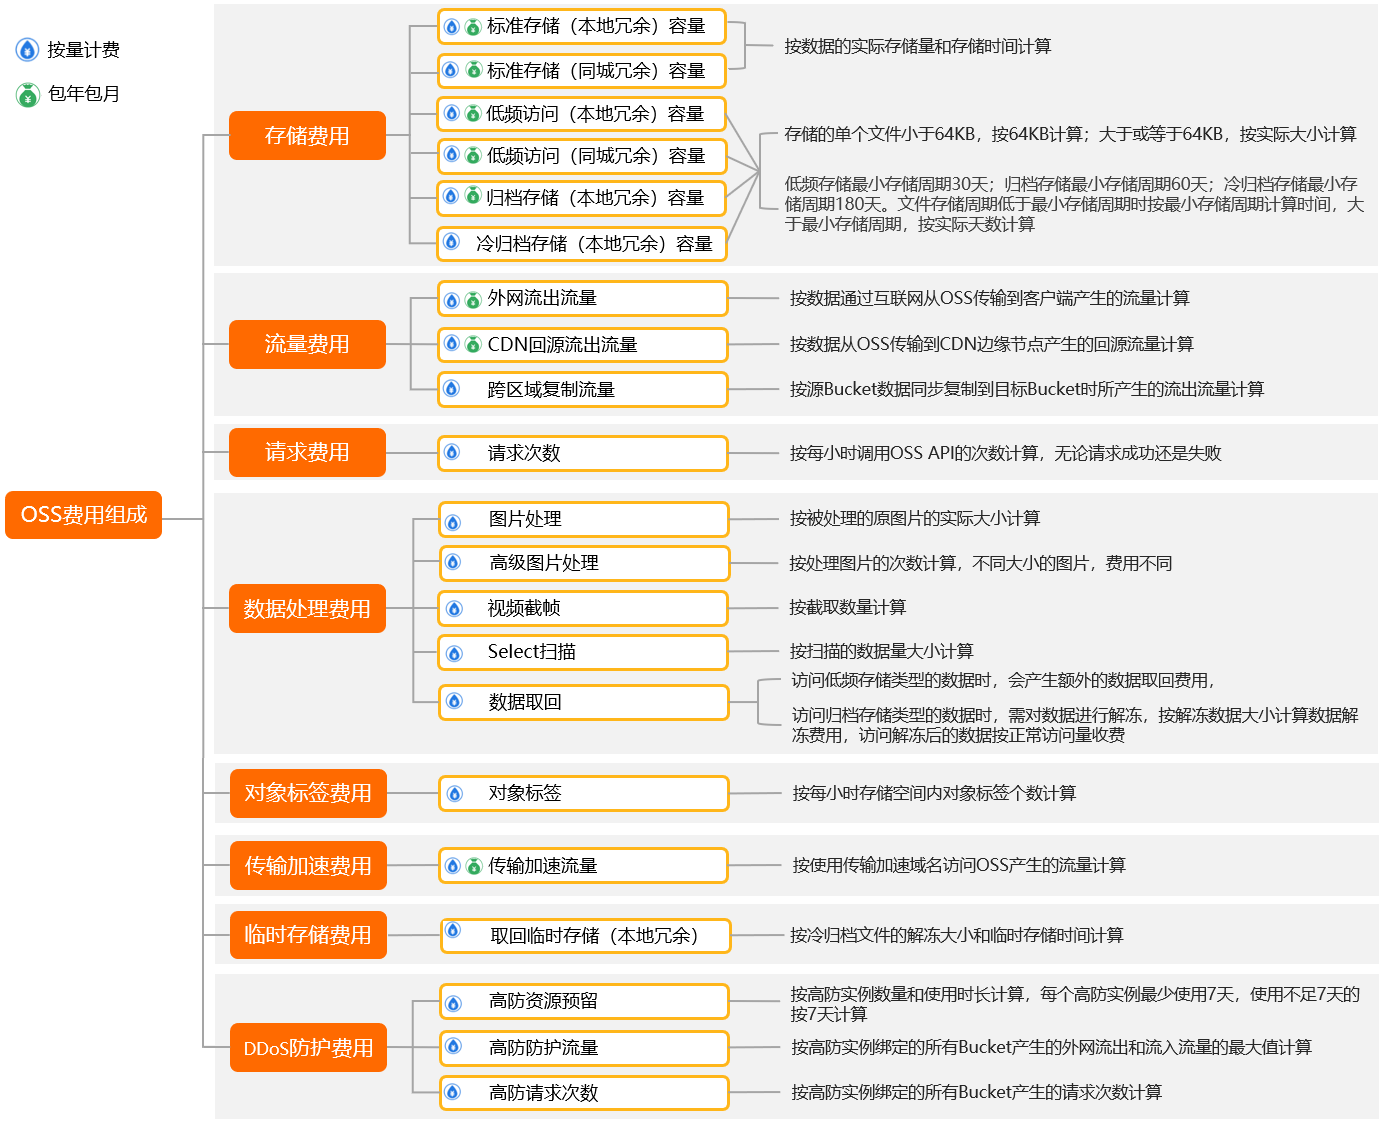
Task: Click blue droplet icon in 取回临时存储（本地冗余） node
Action: [x=453, y=930]
